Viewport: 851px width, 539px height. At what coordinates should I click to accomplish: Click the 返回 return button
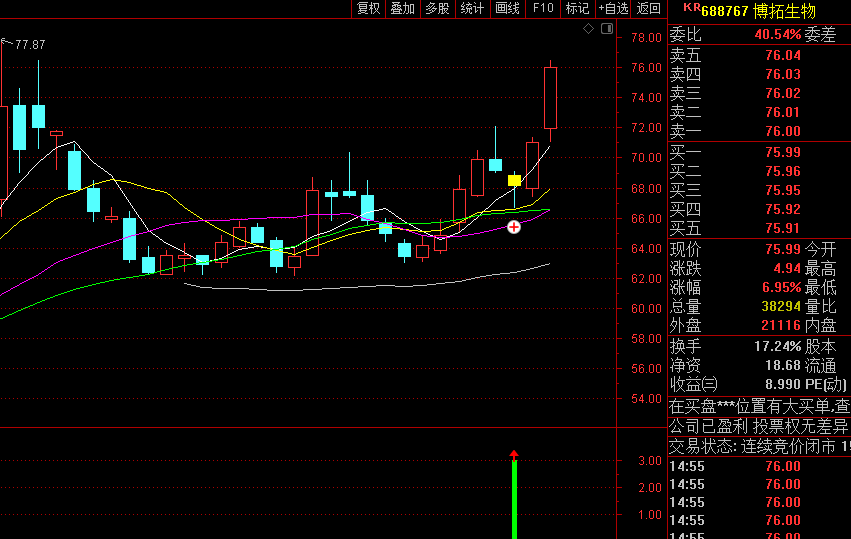(649, 9)
